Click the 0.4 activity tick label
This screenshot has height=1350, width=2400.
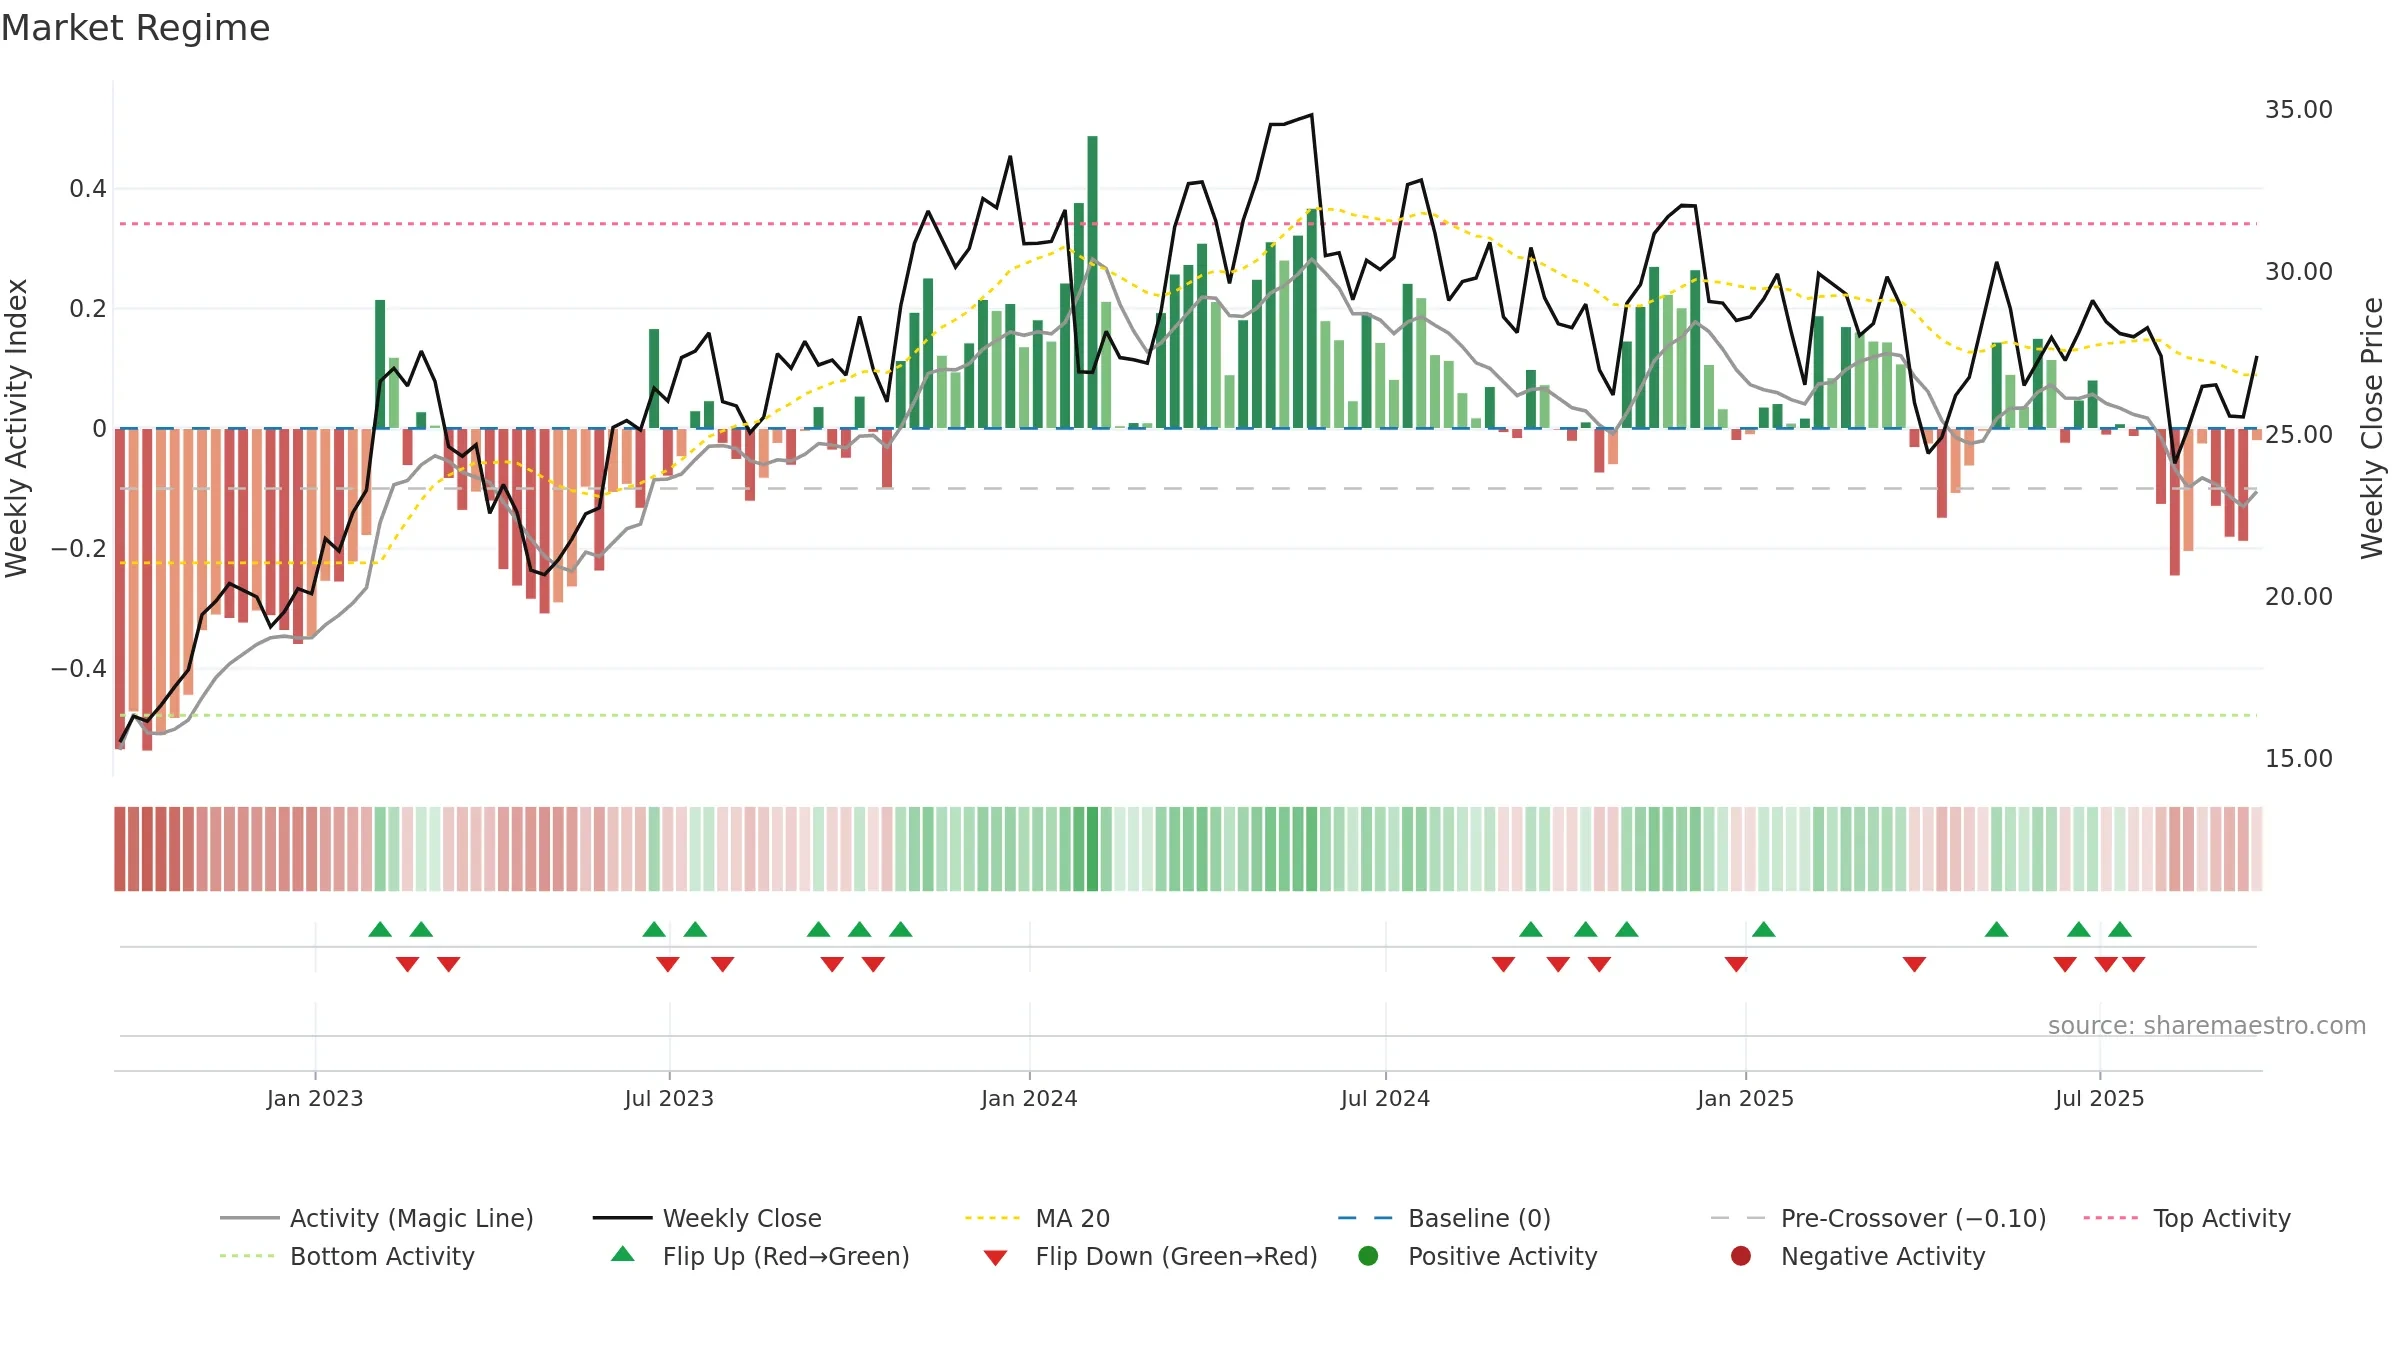click(87, 188)
